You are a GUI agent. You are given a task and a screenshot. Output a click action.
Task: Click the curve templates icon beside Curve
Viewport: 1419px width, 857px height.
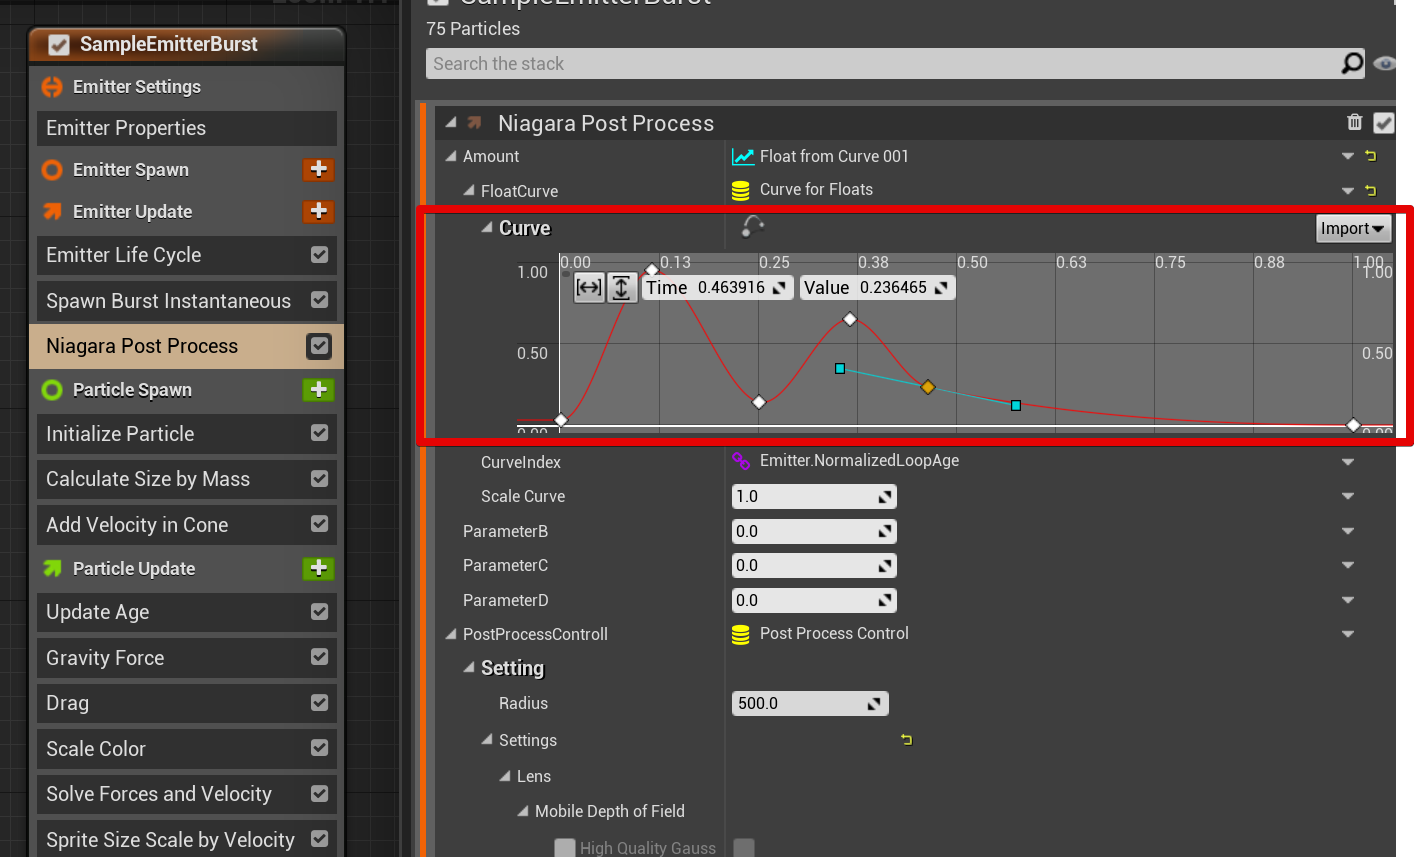tap(752, 227)
